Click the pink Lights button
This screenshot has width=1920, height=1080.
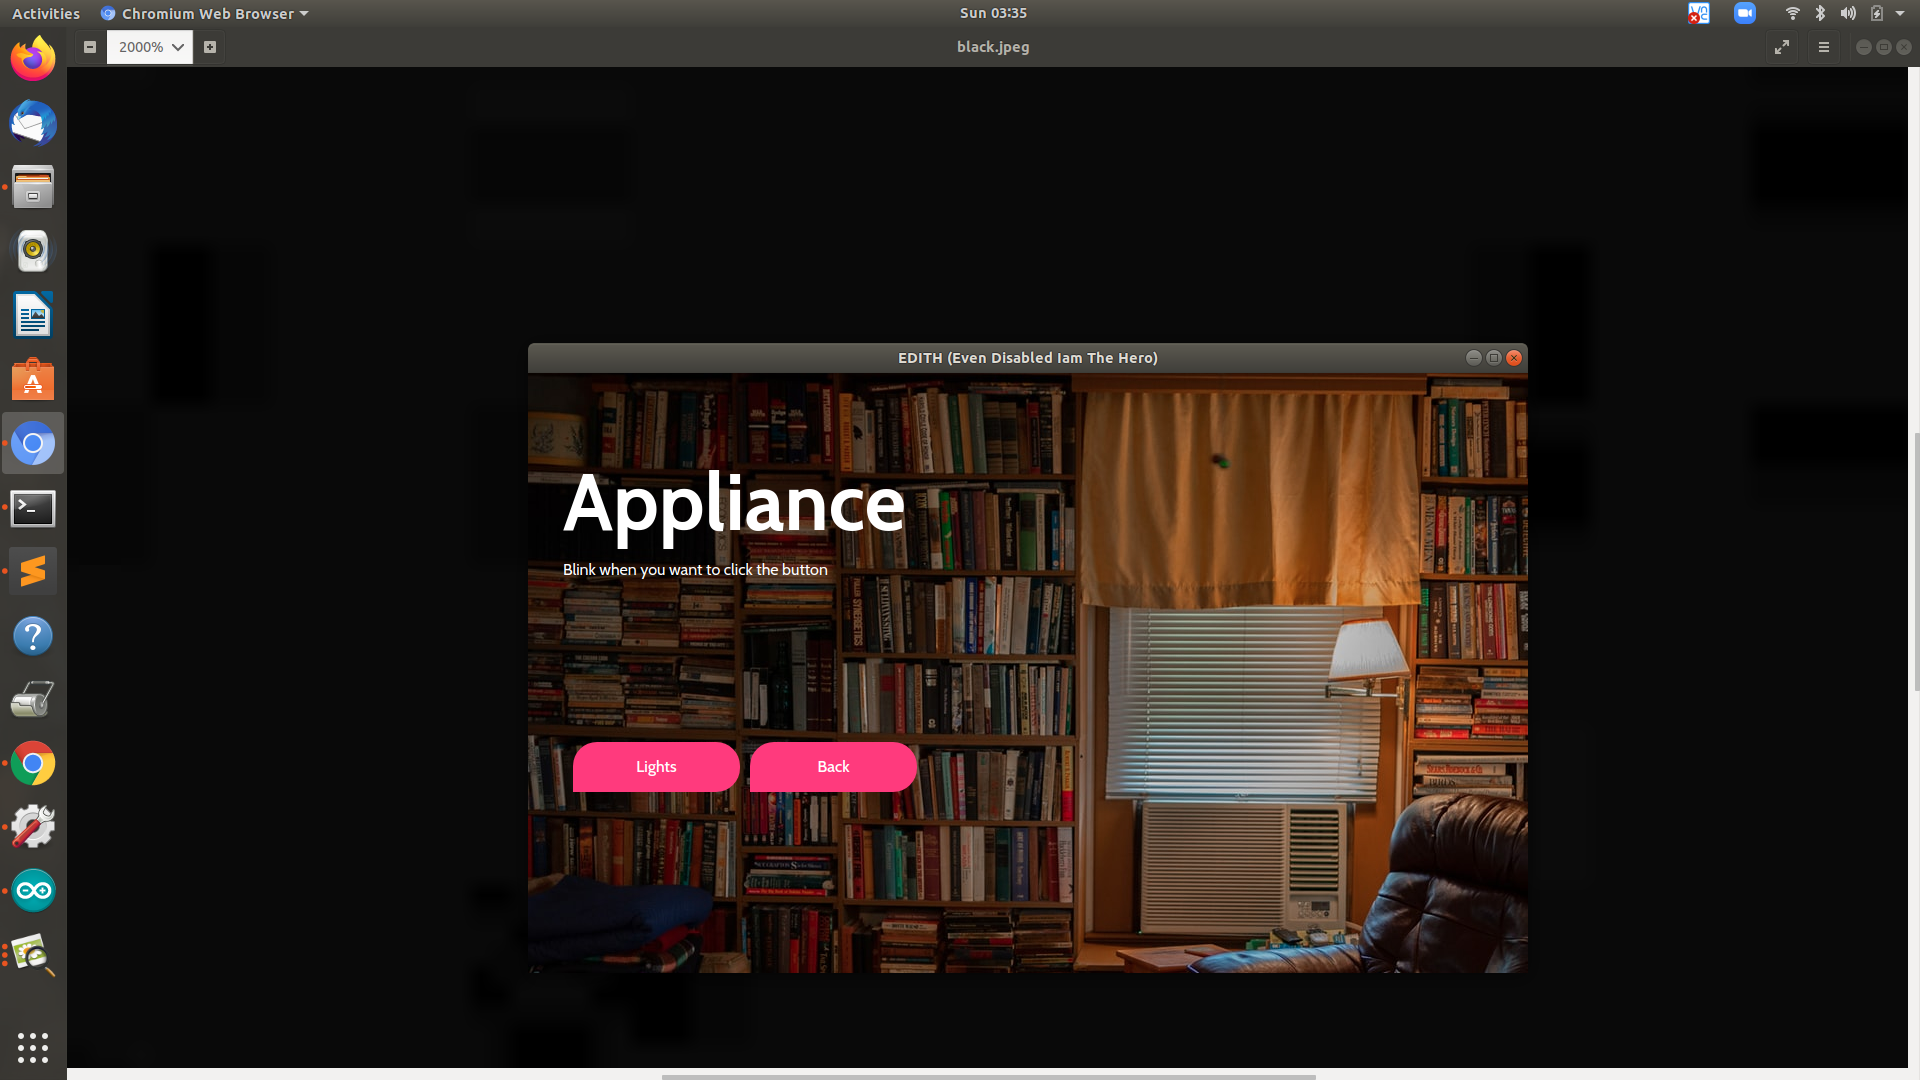tap(656, 767)
